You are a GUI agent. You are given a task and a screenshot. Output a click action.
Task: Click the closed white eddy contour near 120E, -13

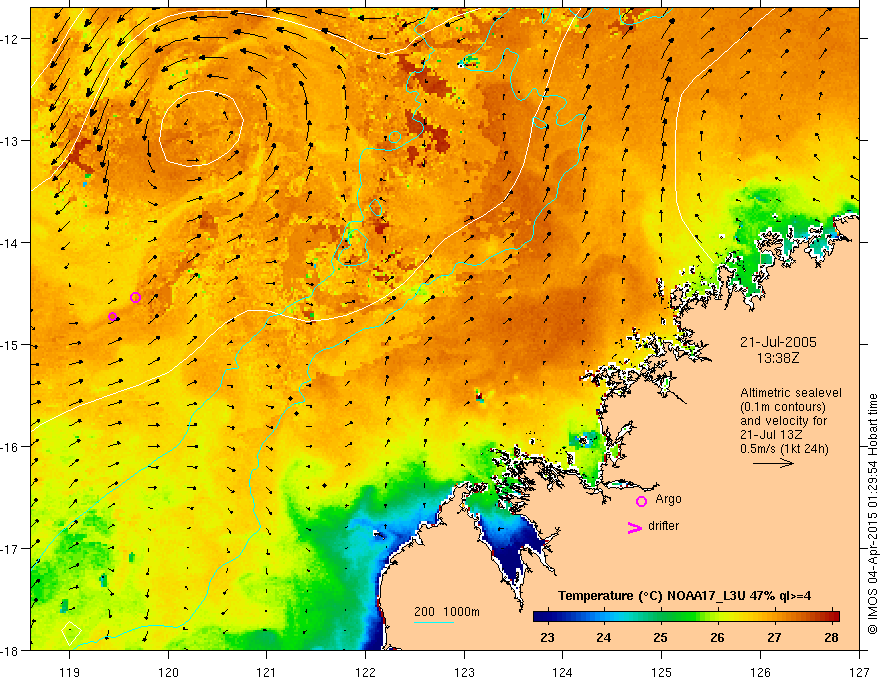pyautogui.click(x=201, y=128)
